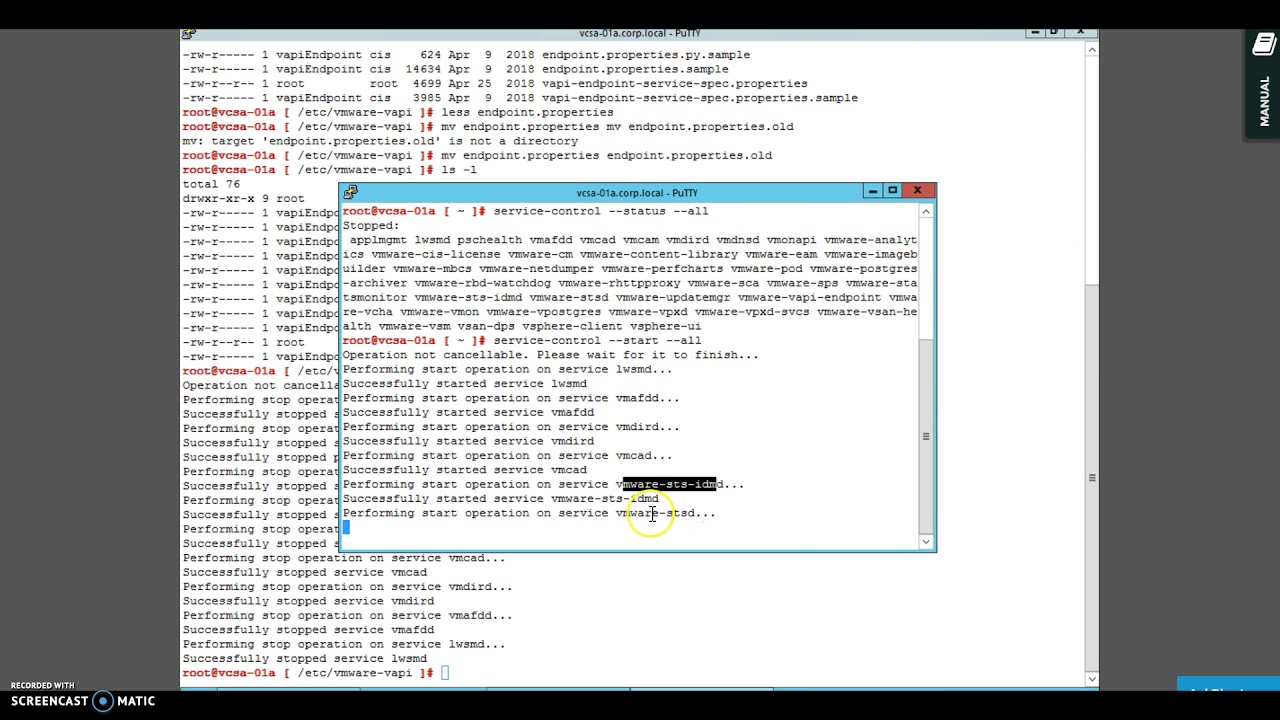Click 'service-control --status --all' command text
Image resolution: width=1280 pixels, height=720 pixels.
click(x=601, y=211)
